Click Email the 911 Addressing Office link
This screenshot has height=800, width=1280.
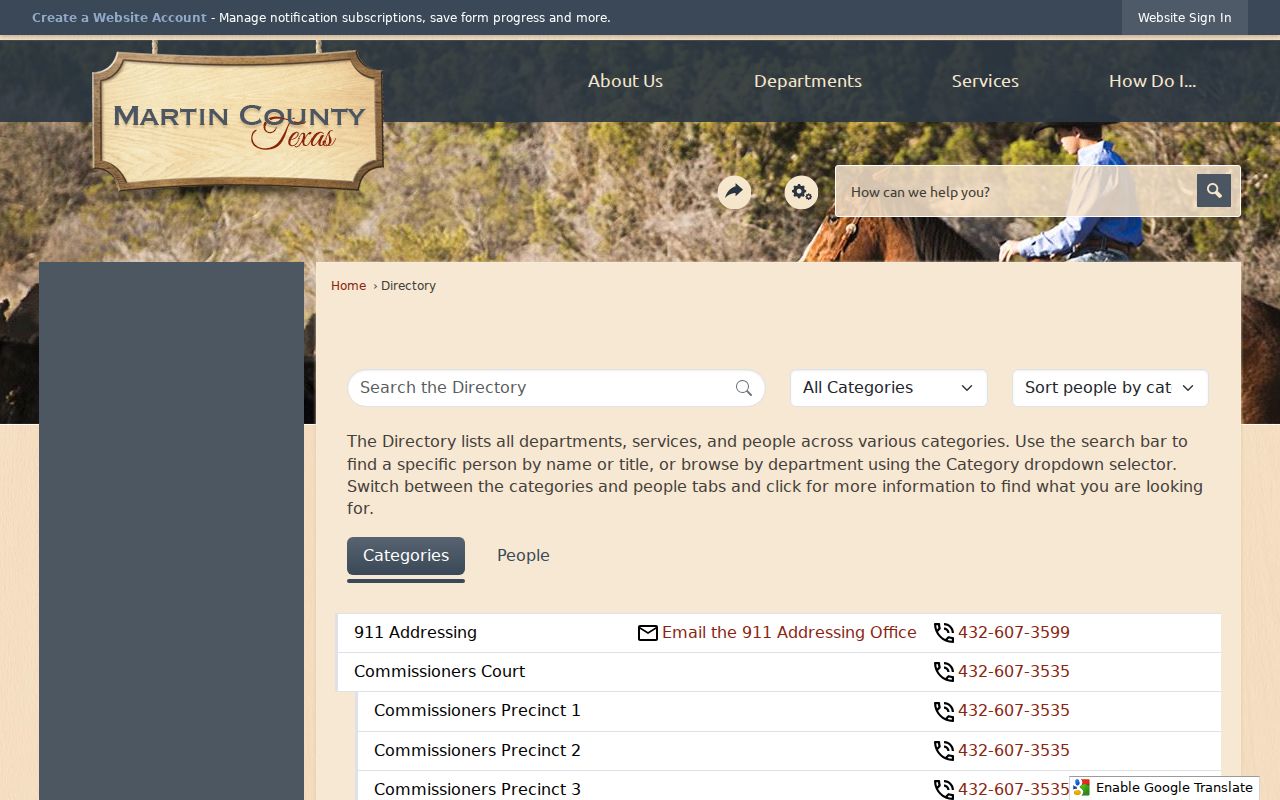[x=789, y=633]
